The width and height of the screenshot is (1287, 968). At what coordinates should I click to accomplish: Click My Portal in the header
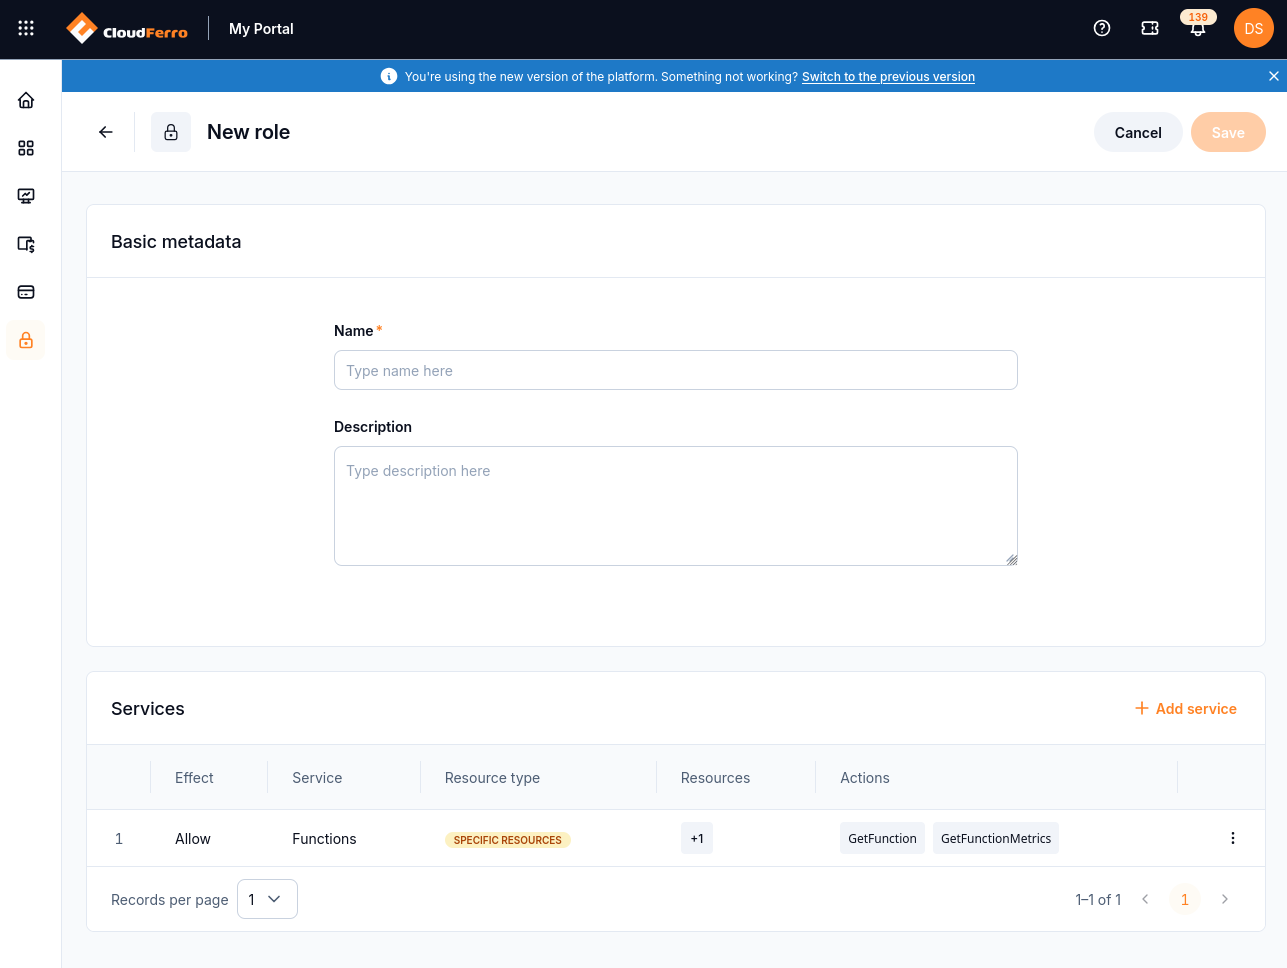pyautogui.click(x=261, y=29)
